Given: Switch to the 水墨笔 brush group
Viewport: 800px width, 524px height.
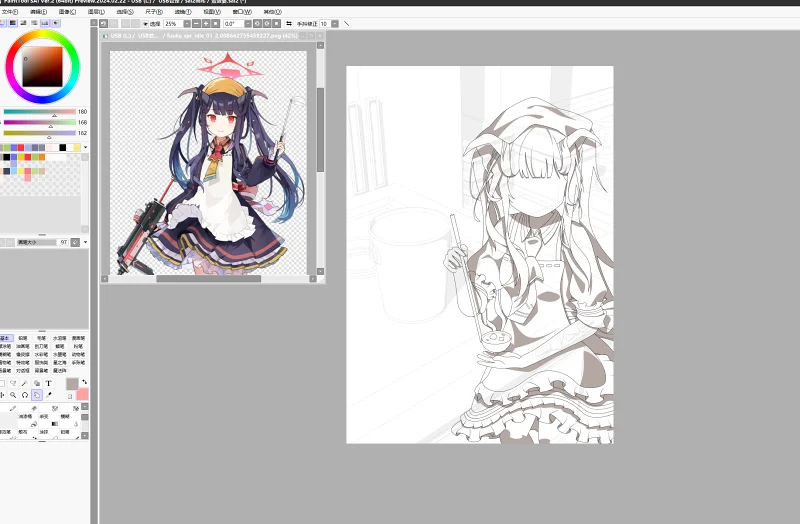Looking at the screenshot, I should [x=60, y=354].
